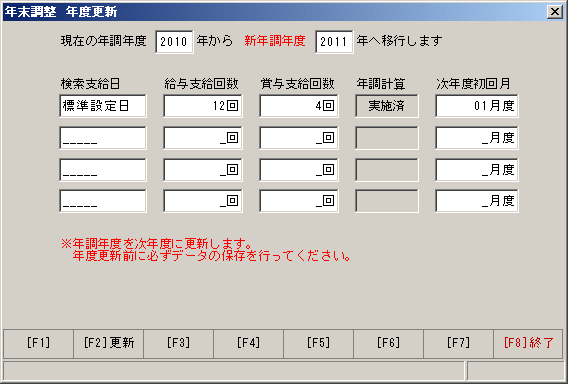This screenshot has width=568, height=384.
Task: Click the [F8]終了 button
Action: pos(528,343)
